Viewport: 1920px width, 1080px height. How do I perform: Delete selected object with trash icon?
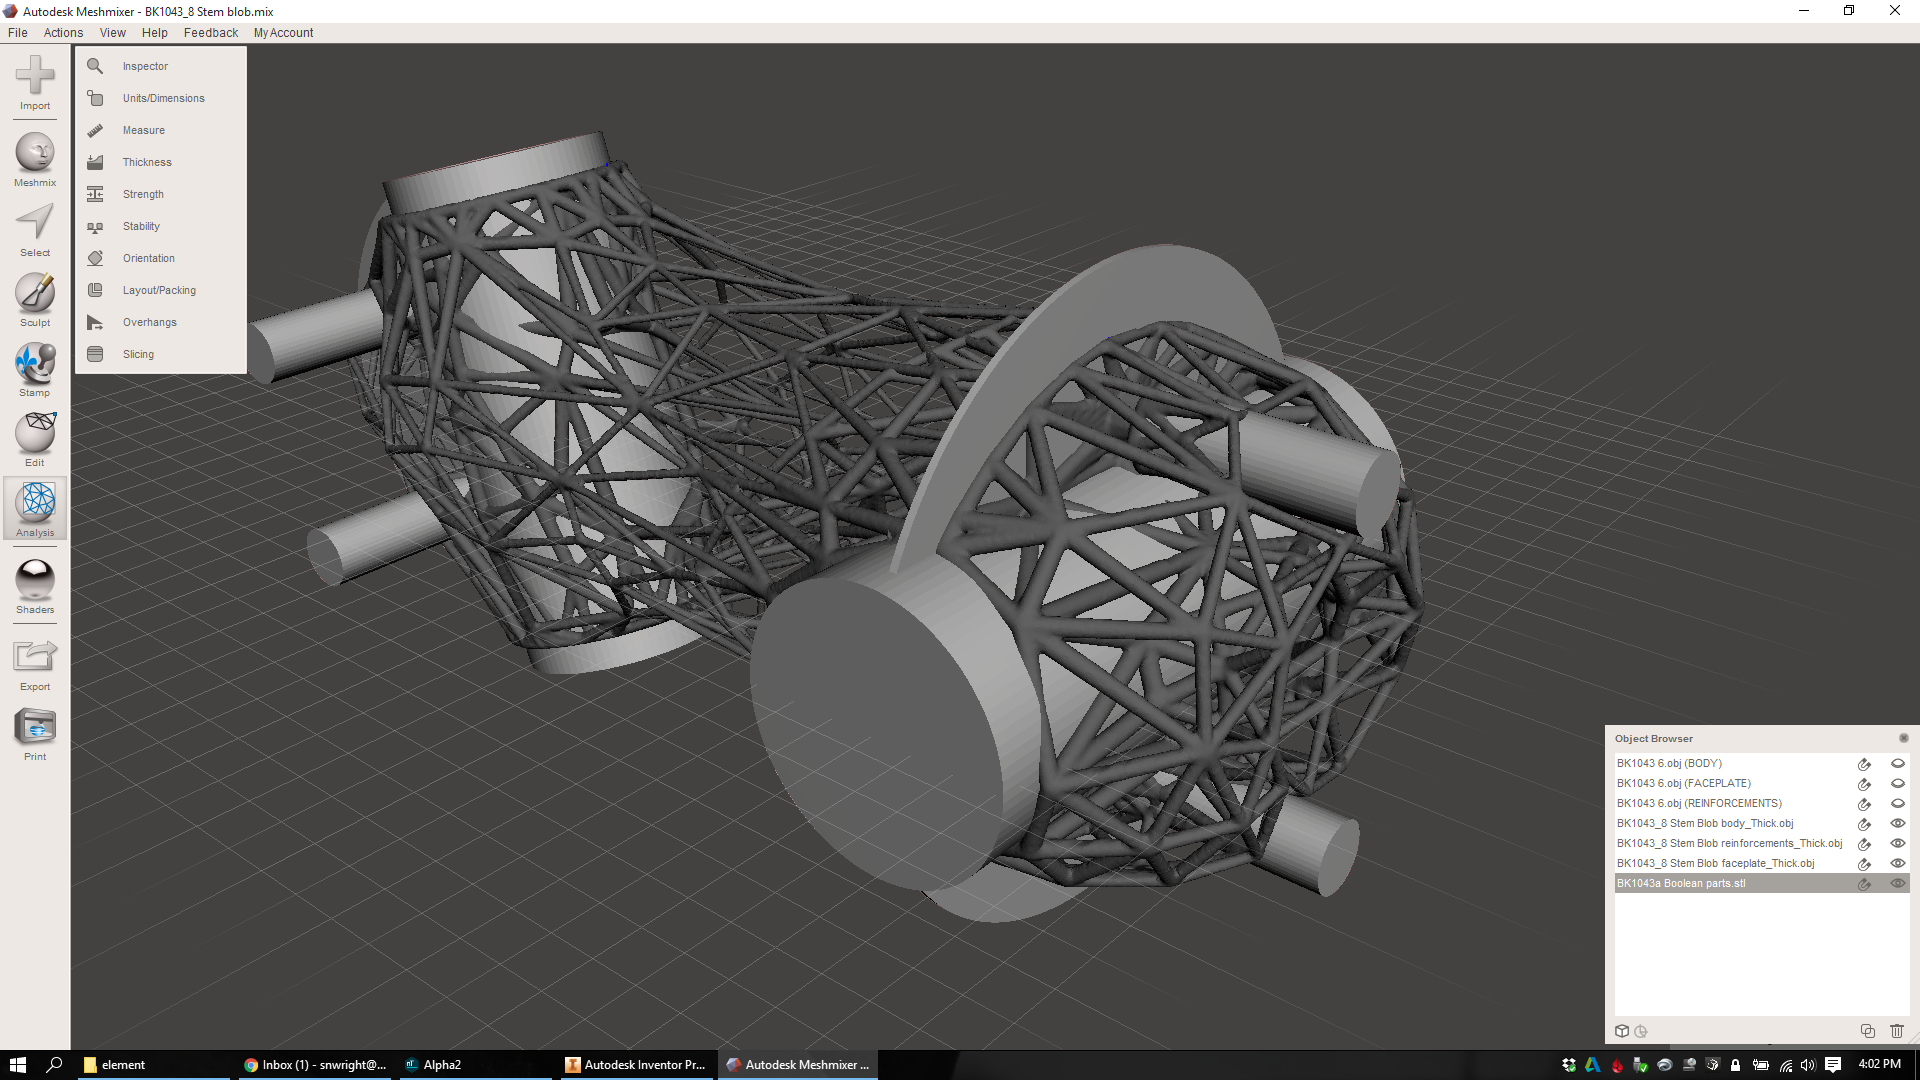click(1897, 1031)
